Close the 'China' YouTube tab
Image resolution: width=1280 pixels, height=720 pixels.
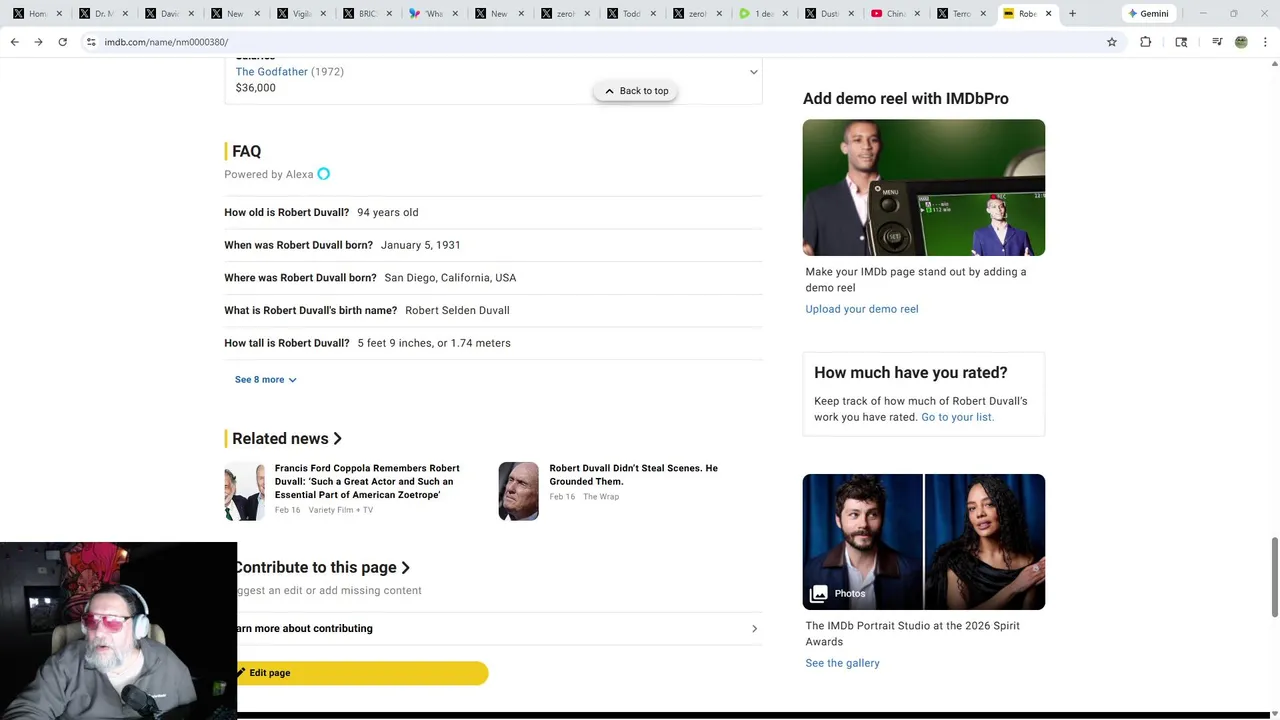[916, 14]
